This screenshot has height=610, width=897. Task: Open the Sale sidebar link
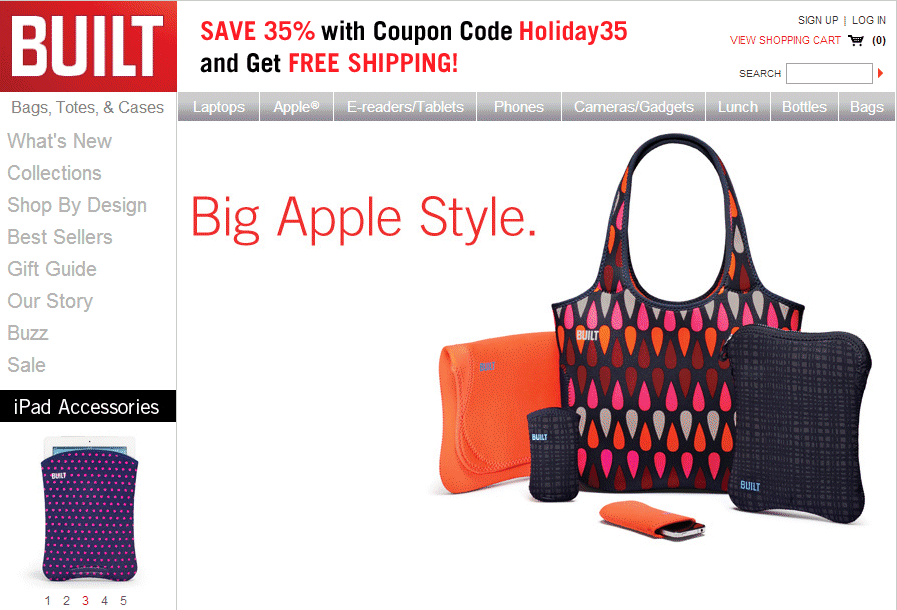26,365
